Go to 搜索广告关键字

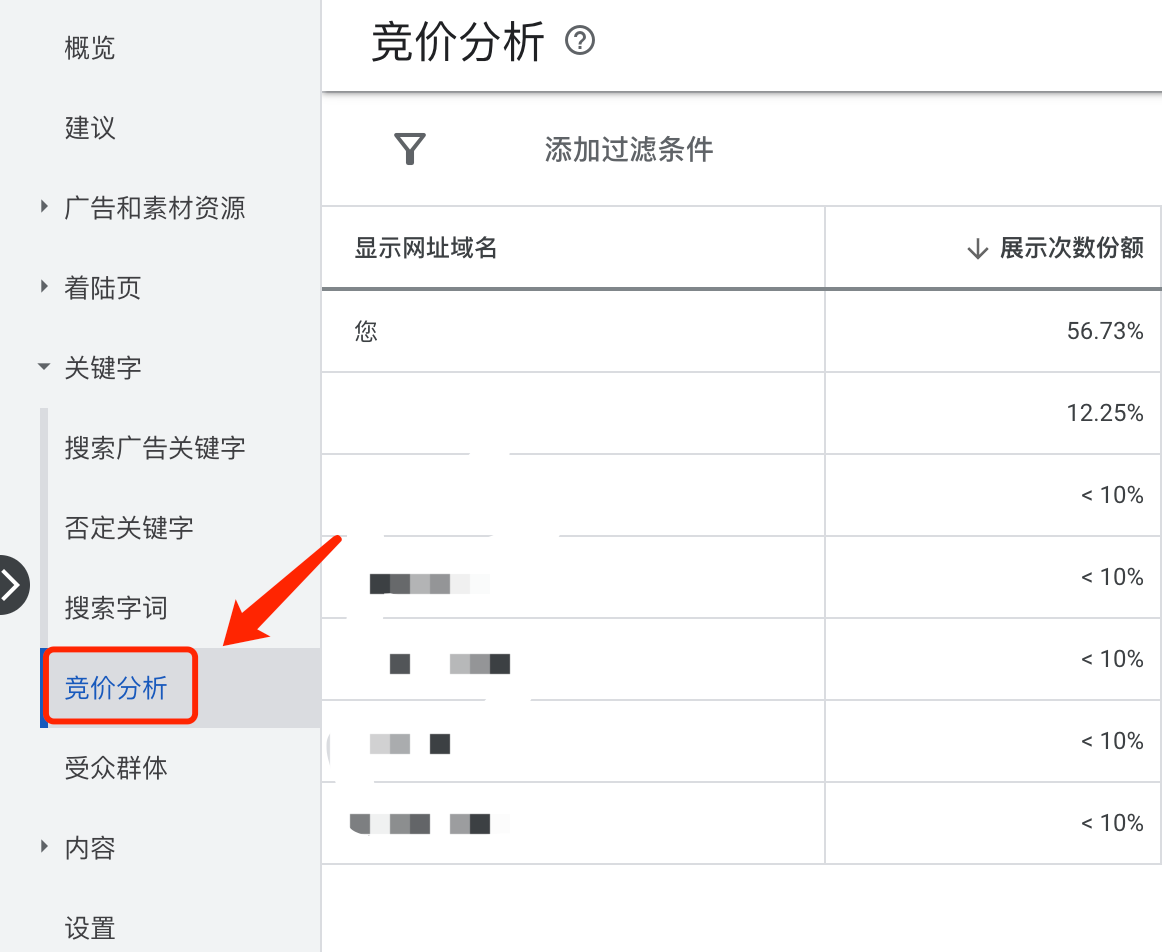tap(154, 447)
